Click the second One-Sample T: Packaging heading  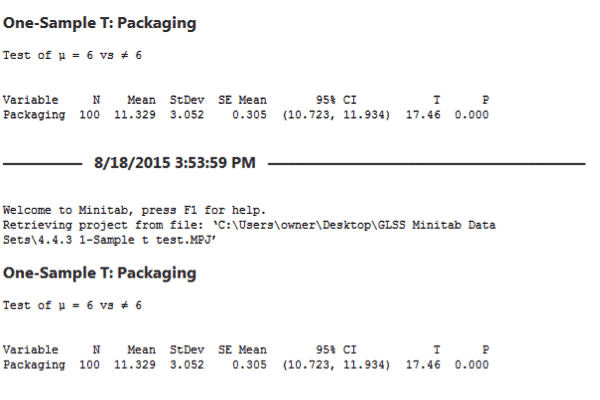point(99,273)
